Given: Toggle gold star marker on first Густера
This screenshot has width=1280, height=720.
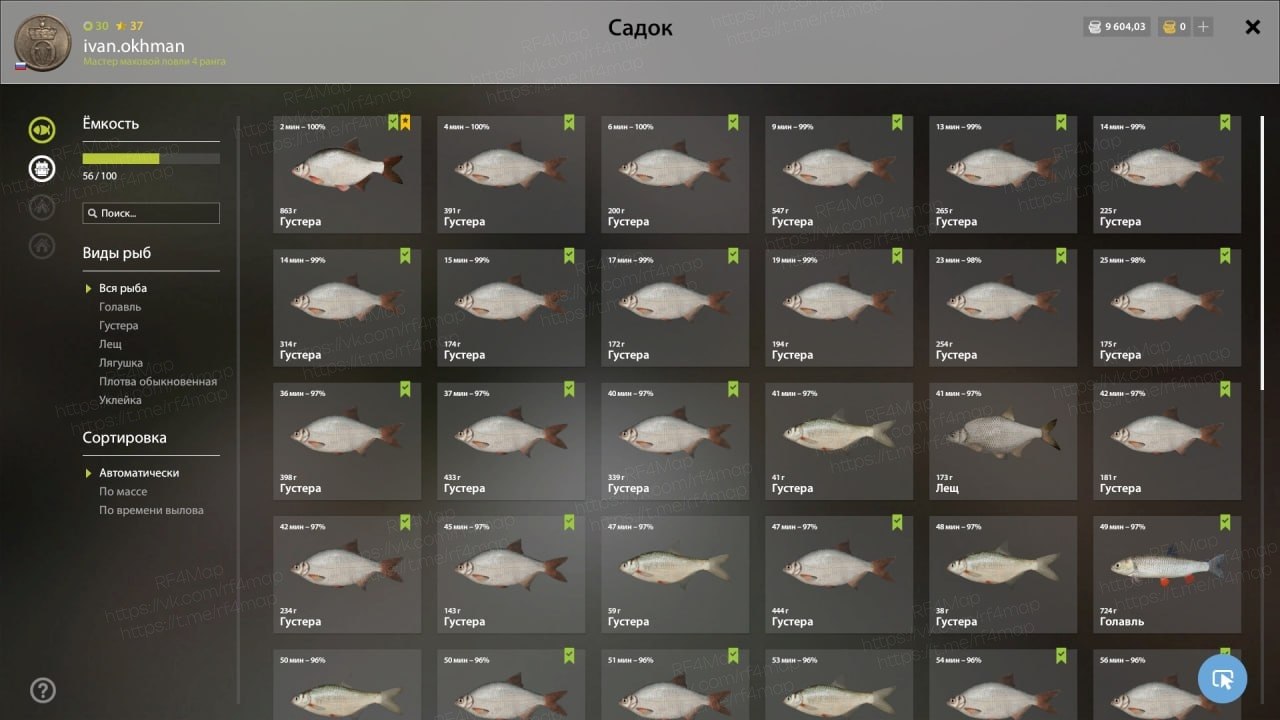Looking at the screenshot, I should pyautogui.click(x=405, y=123).
